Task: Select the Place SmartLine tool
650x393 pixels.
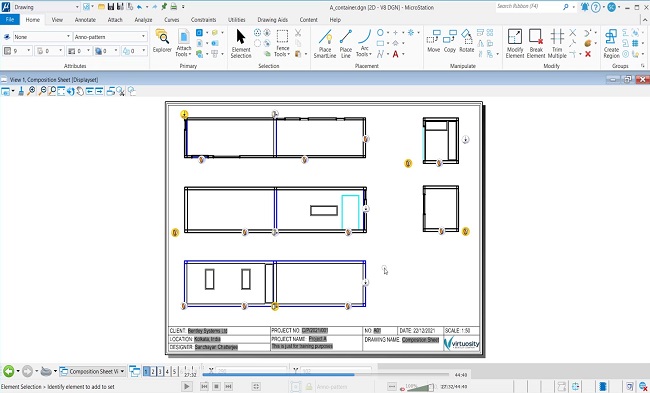Action: [x=325, y=43]
